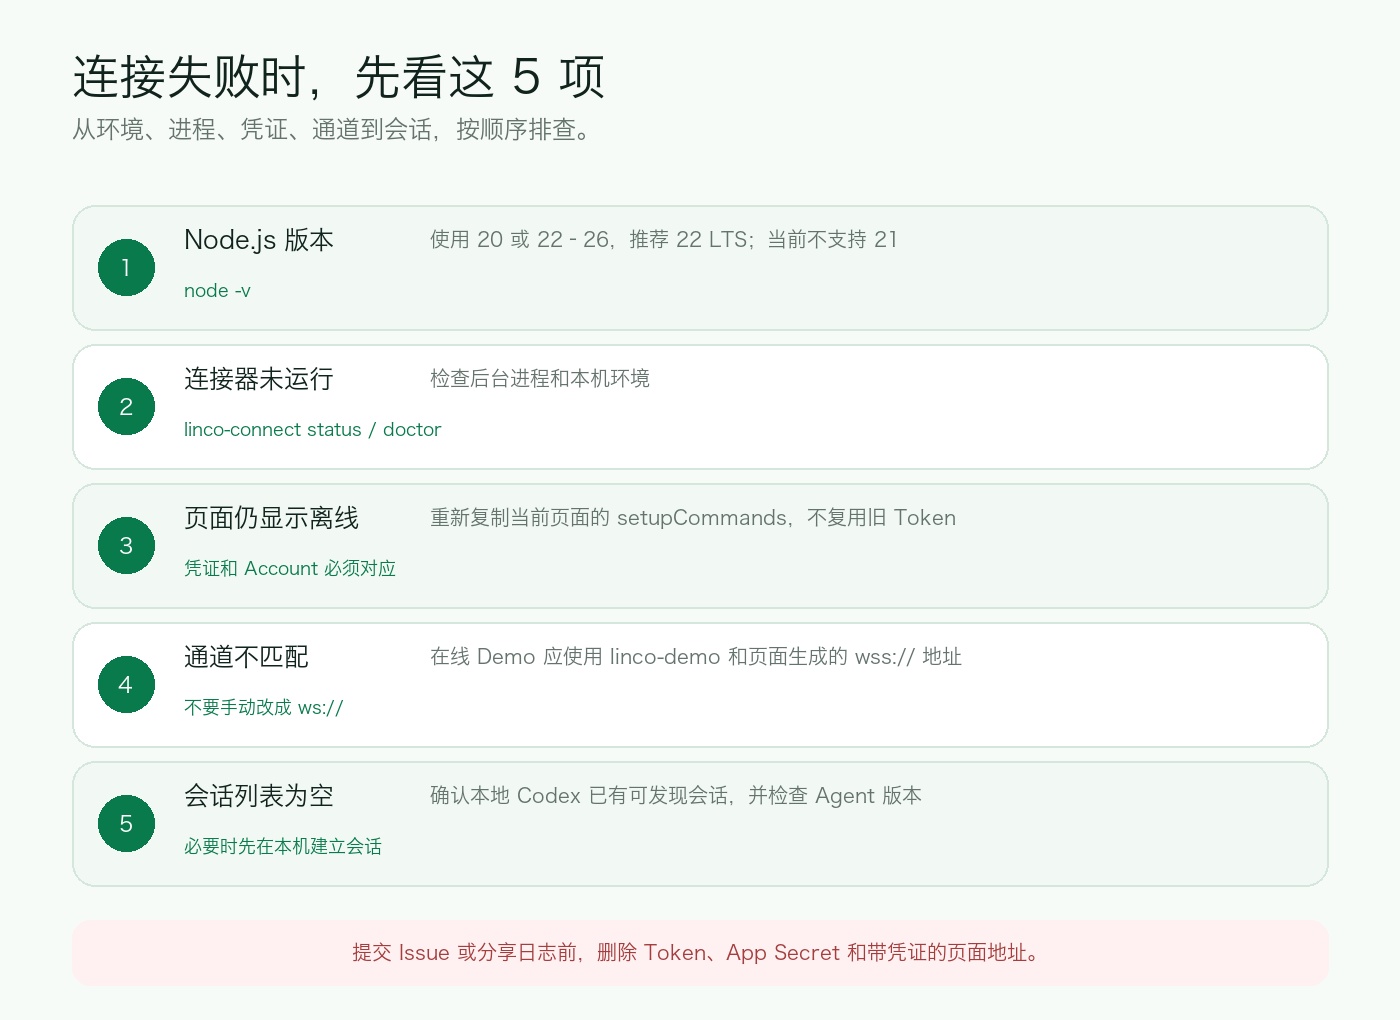Click "linco-connect status / doctor" command
Image resolution: width=1400 pixels, height=1020 pixels.
click(312, 430)
